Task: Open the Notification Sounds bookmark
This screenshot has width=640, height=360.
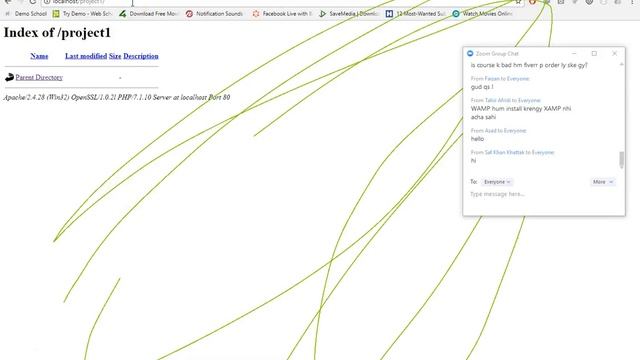Action: pyautogui.click(x=214, y=14)
